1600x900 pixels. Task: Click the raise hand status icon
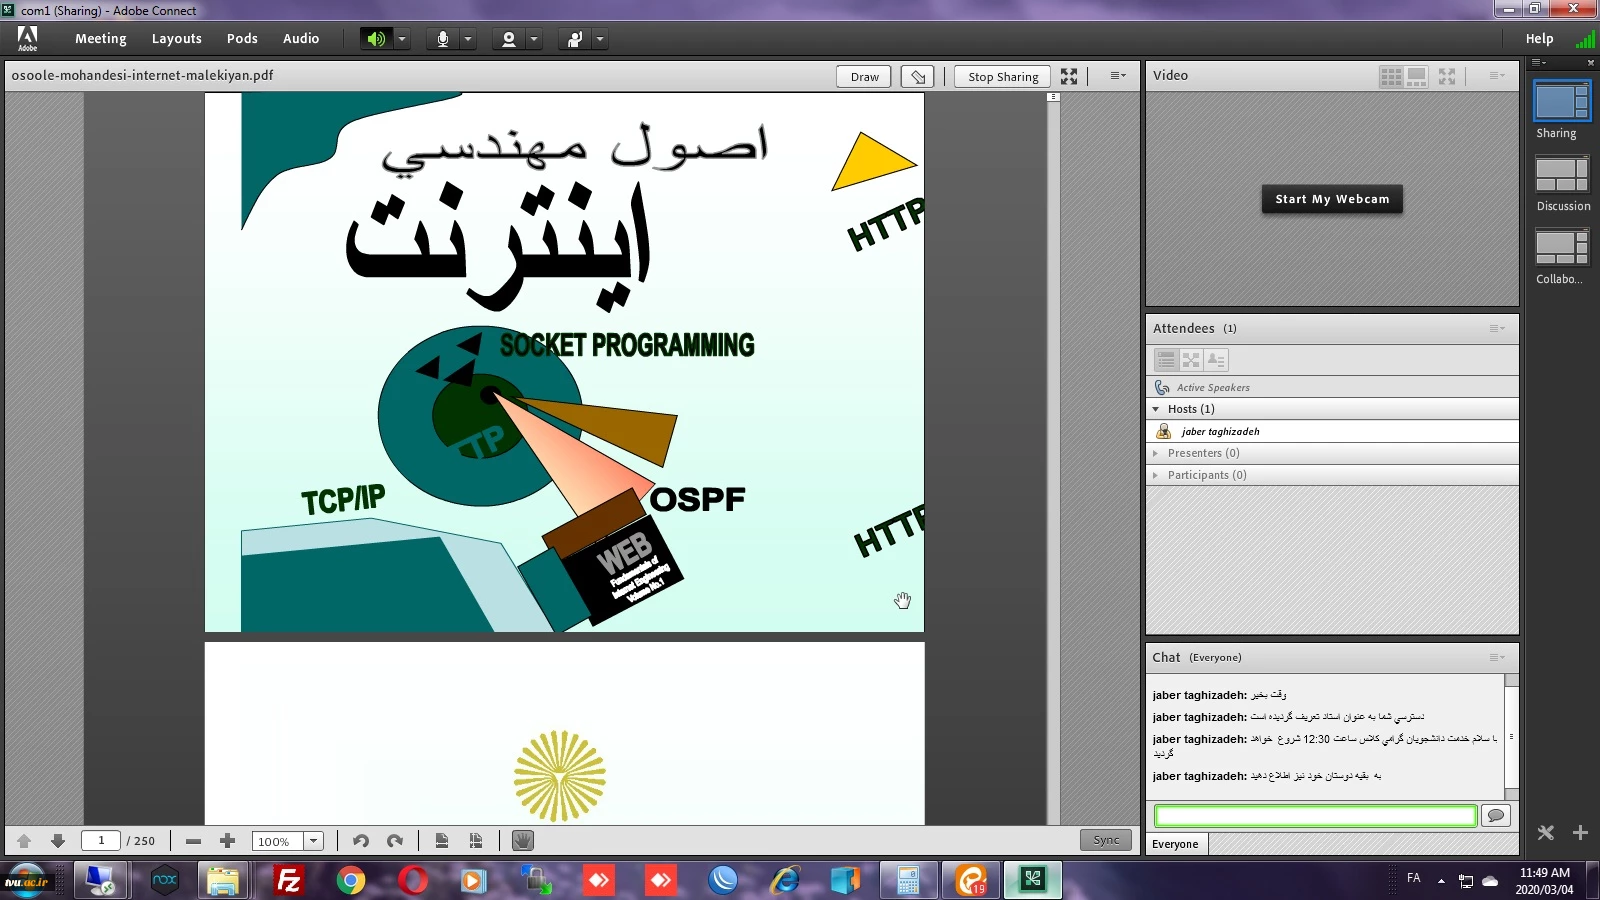[575, 39]
